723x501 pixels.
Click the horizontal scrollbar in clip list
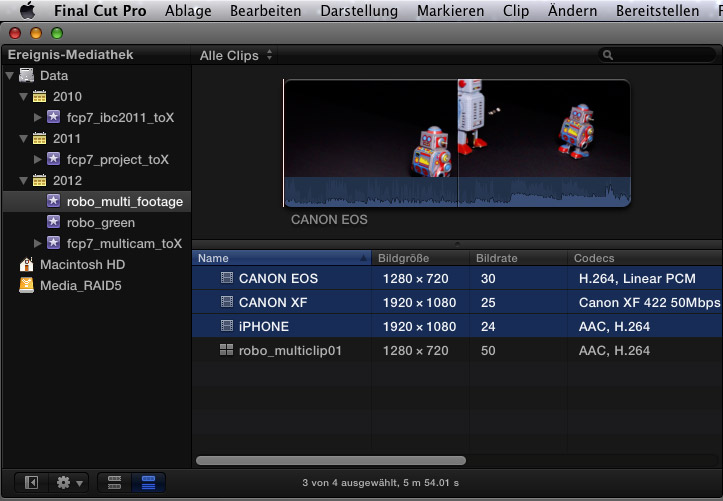coord(330,461)
